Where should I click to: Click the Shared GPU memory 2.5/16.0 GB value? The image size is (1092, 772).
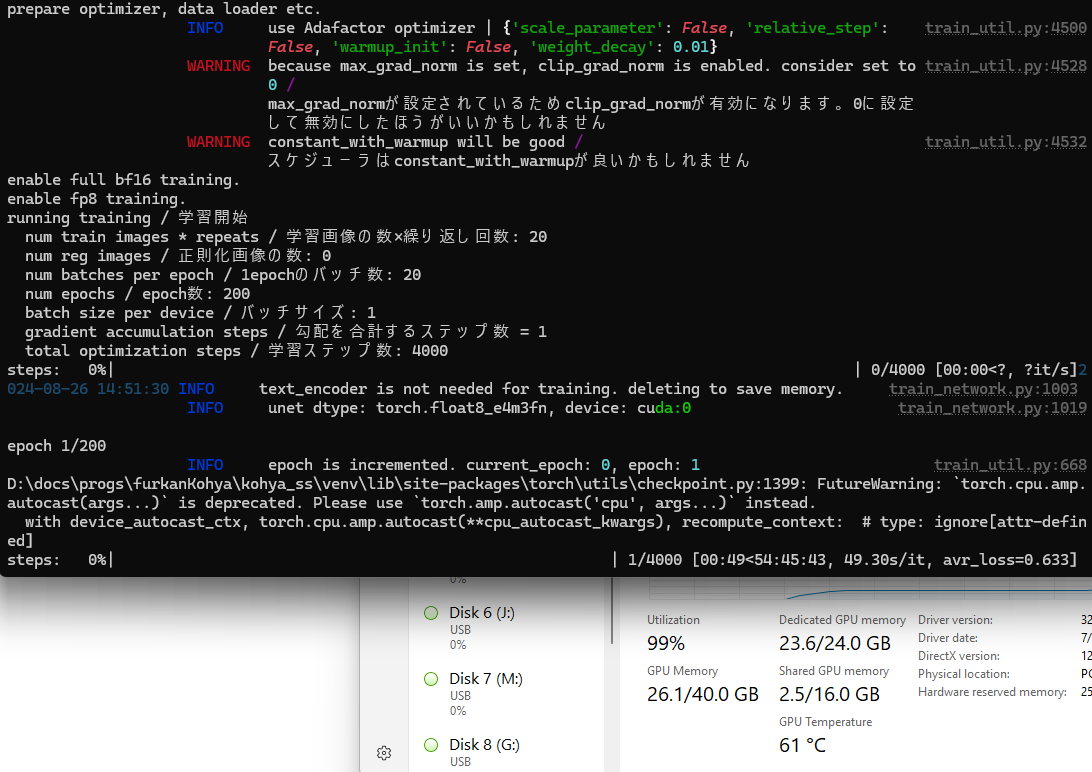[829, 695]
